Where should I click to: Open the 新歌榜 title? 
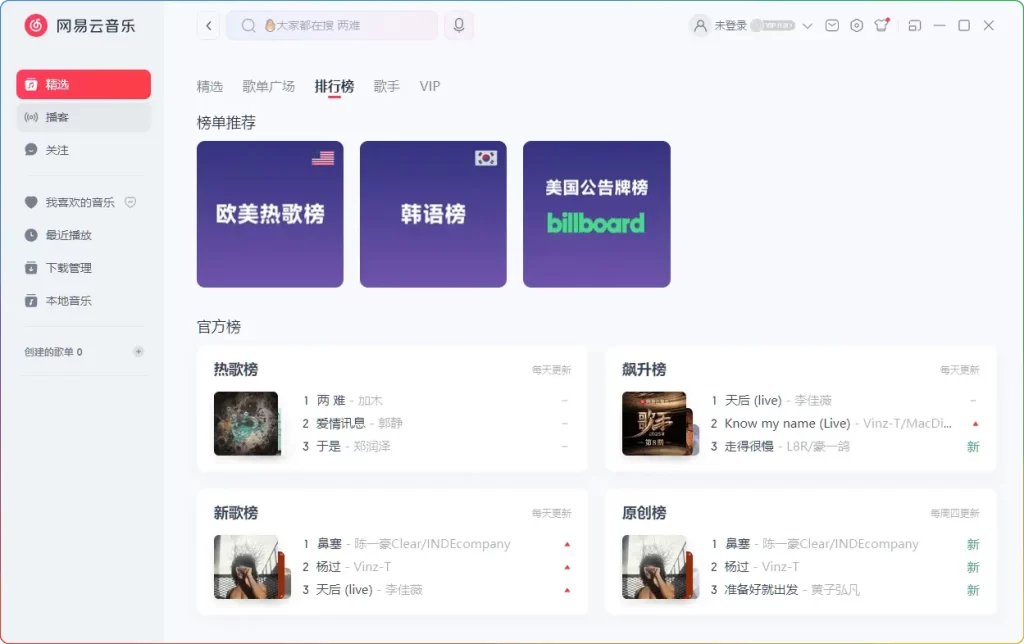(236, 513)
